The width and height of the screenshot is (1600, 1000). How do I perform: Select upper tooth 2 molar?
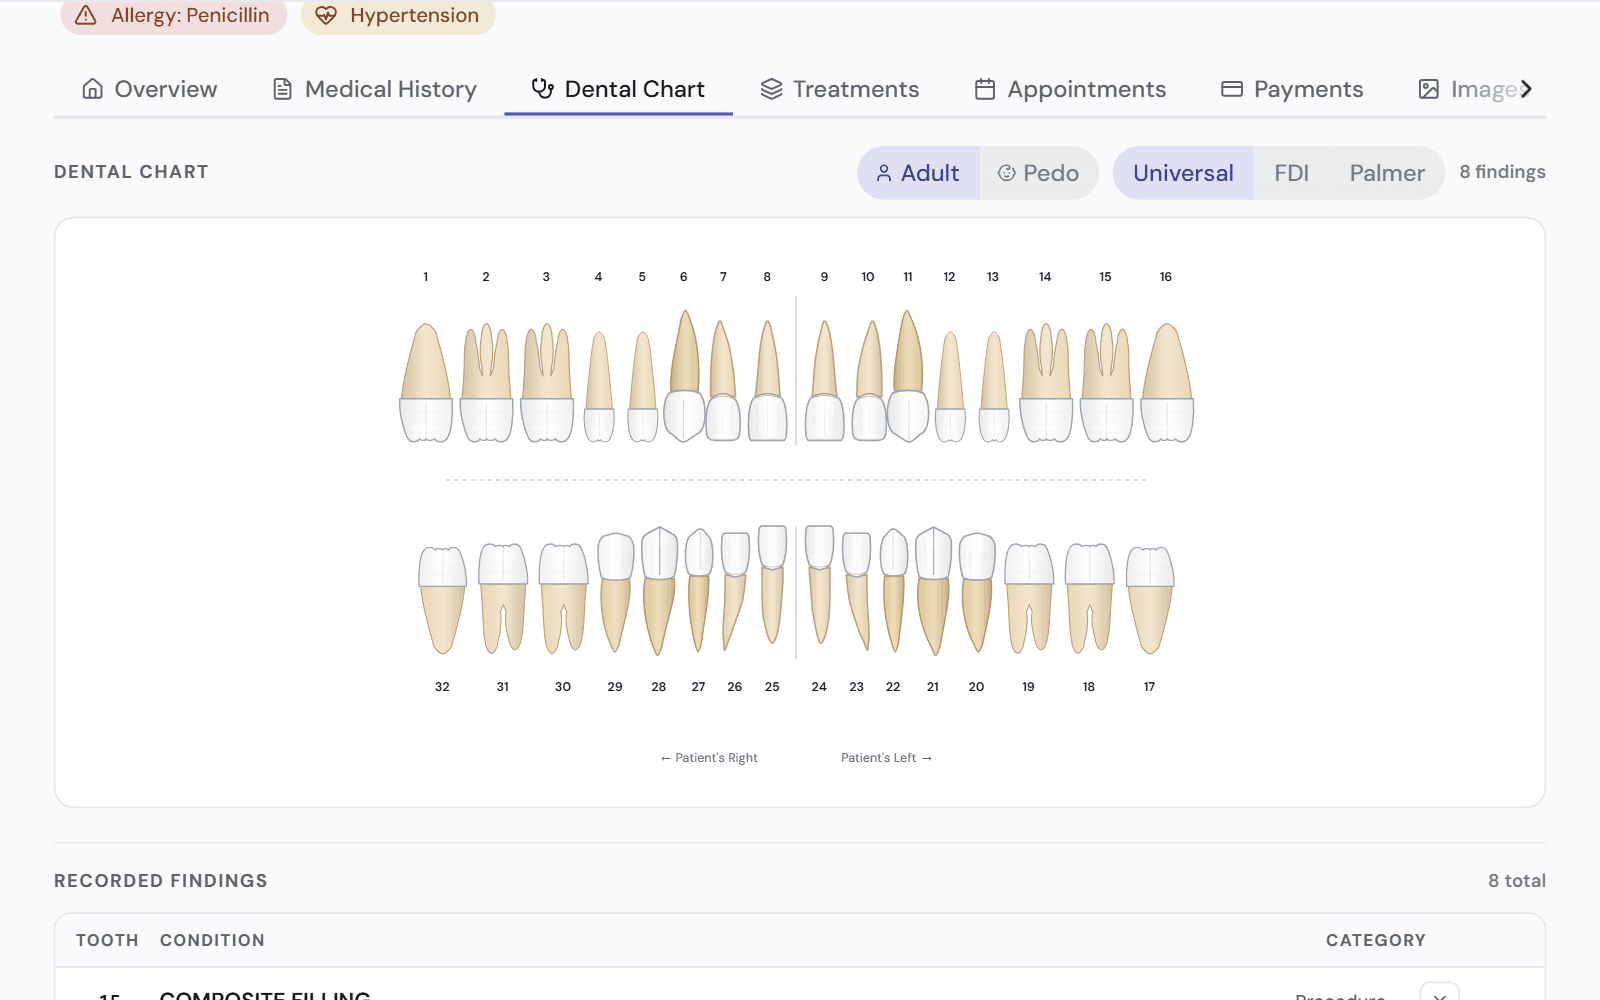pyautogui.click(x=486, y=382)
